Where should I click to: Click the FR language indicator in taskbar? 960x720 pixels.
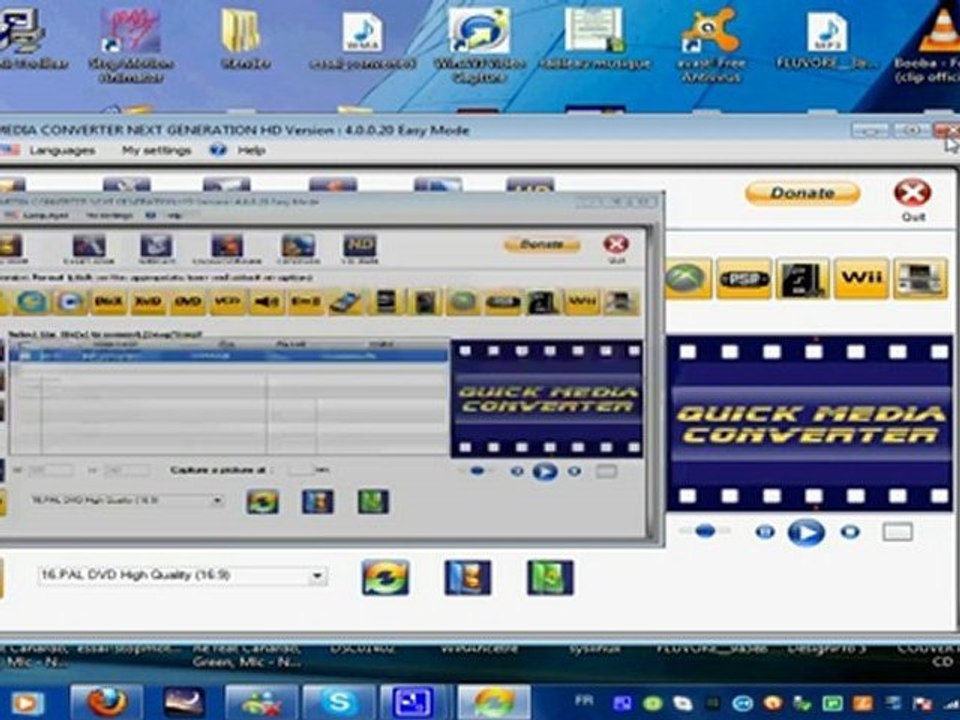coord(584,700)
